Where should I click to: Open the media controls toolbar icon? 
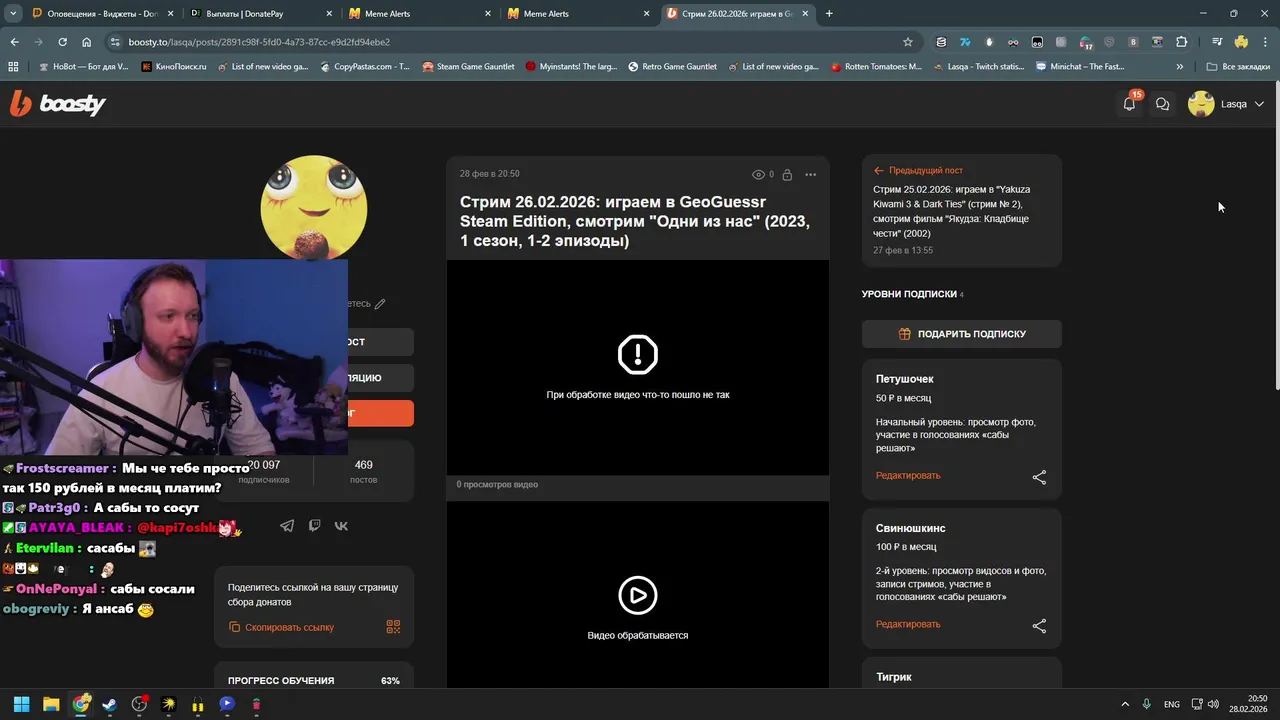pos(1217,42)
